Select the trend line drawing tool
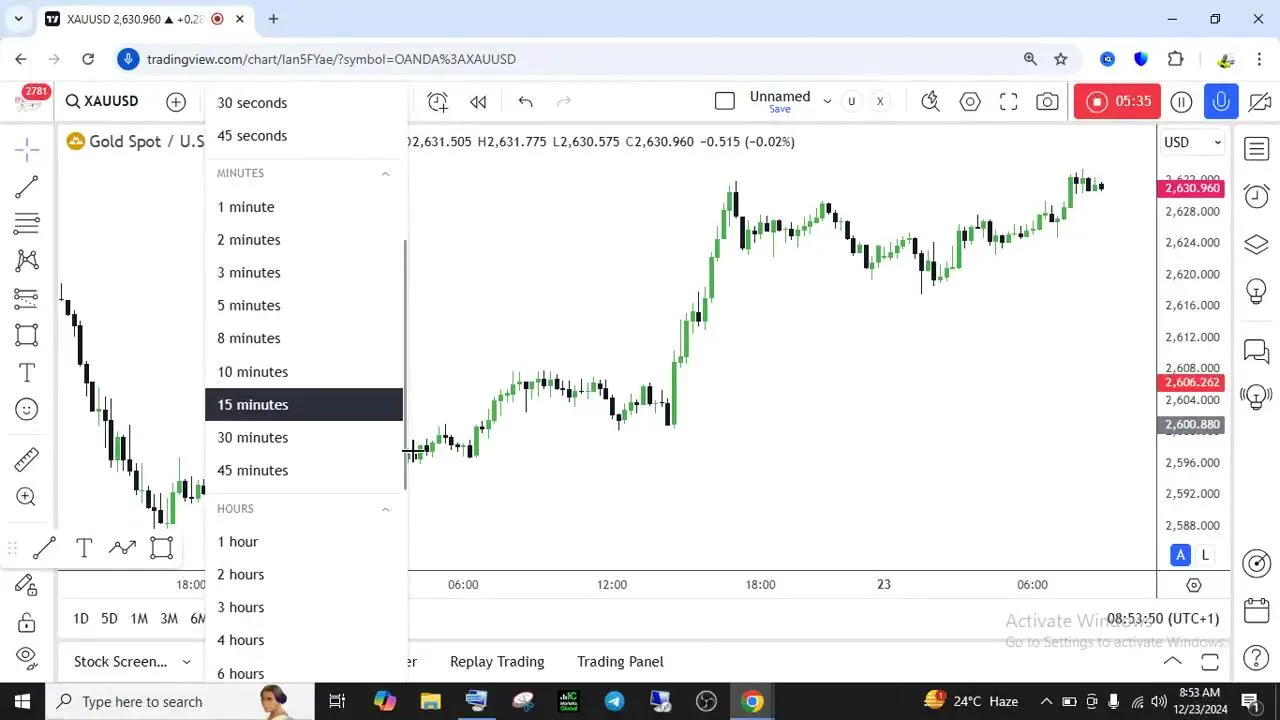Viewport: 1280px width, 720px height. [x=27, y=186]
